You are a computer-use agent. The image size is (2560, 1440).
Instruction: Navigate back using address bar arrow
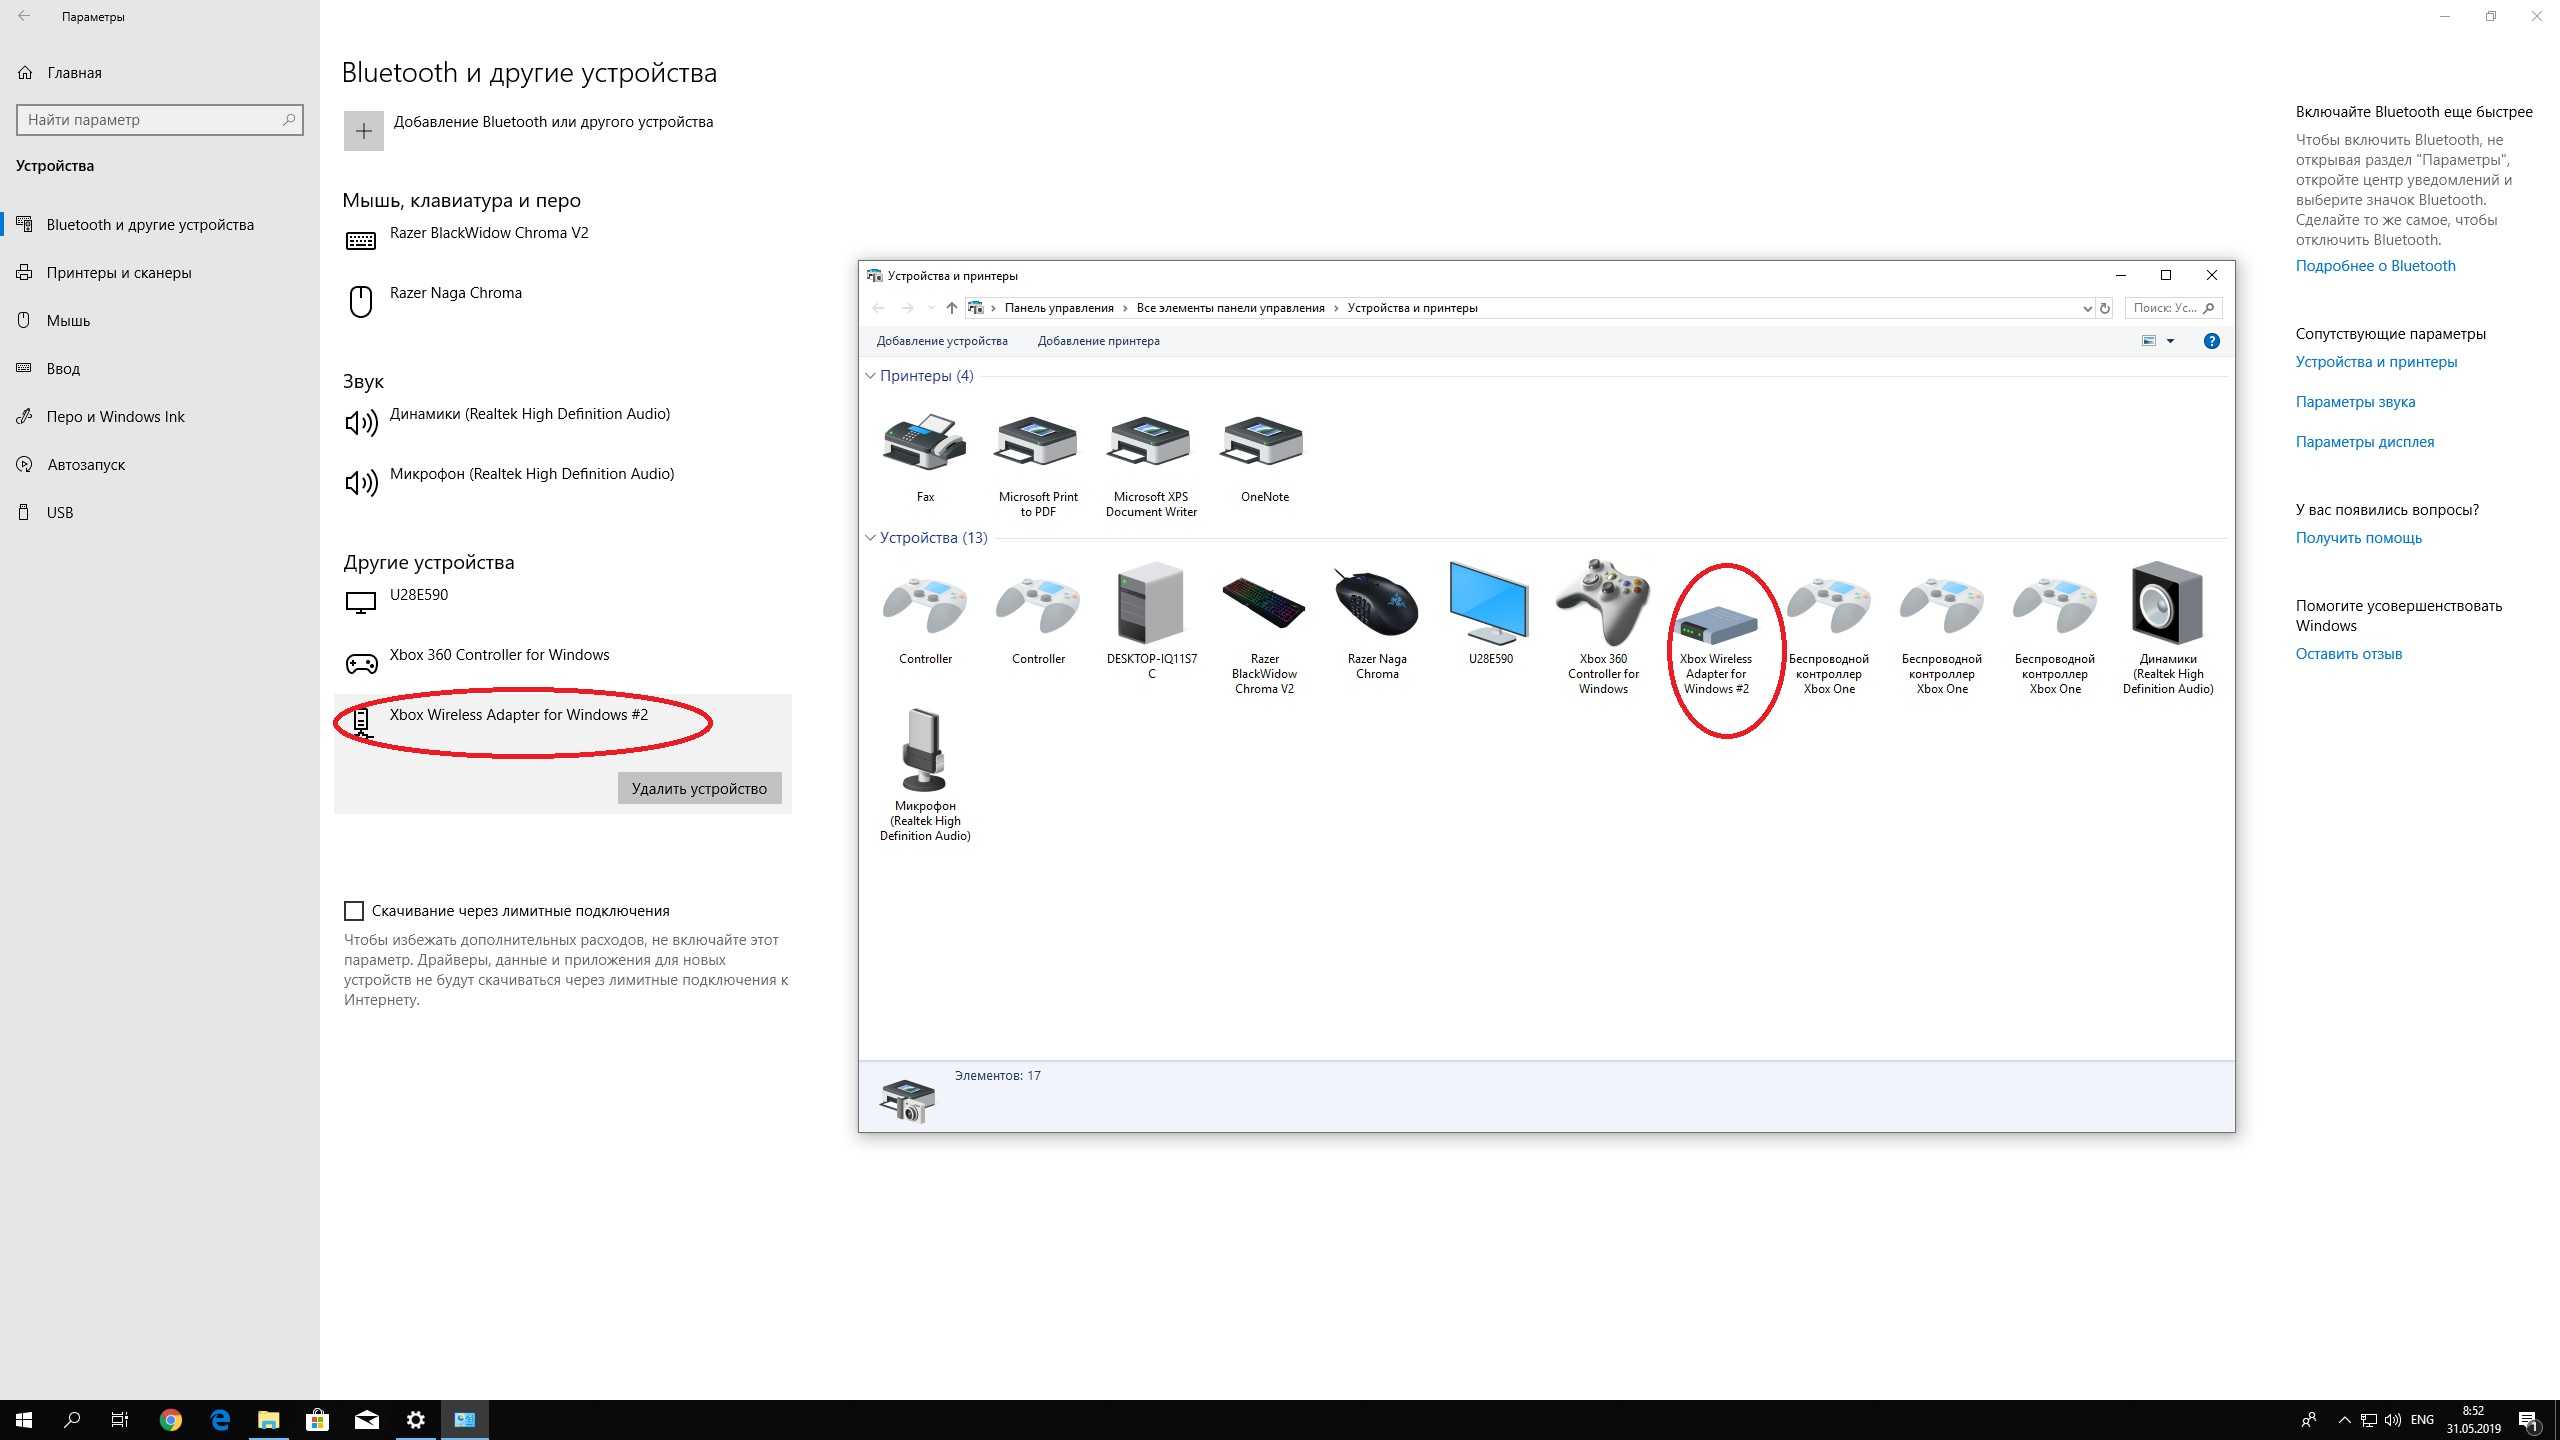879,308
